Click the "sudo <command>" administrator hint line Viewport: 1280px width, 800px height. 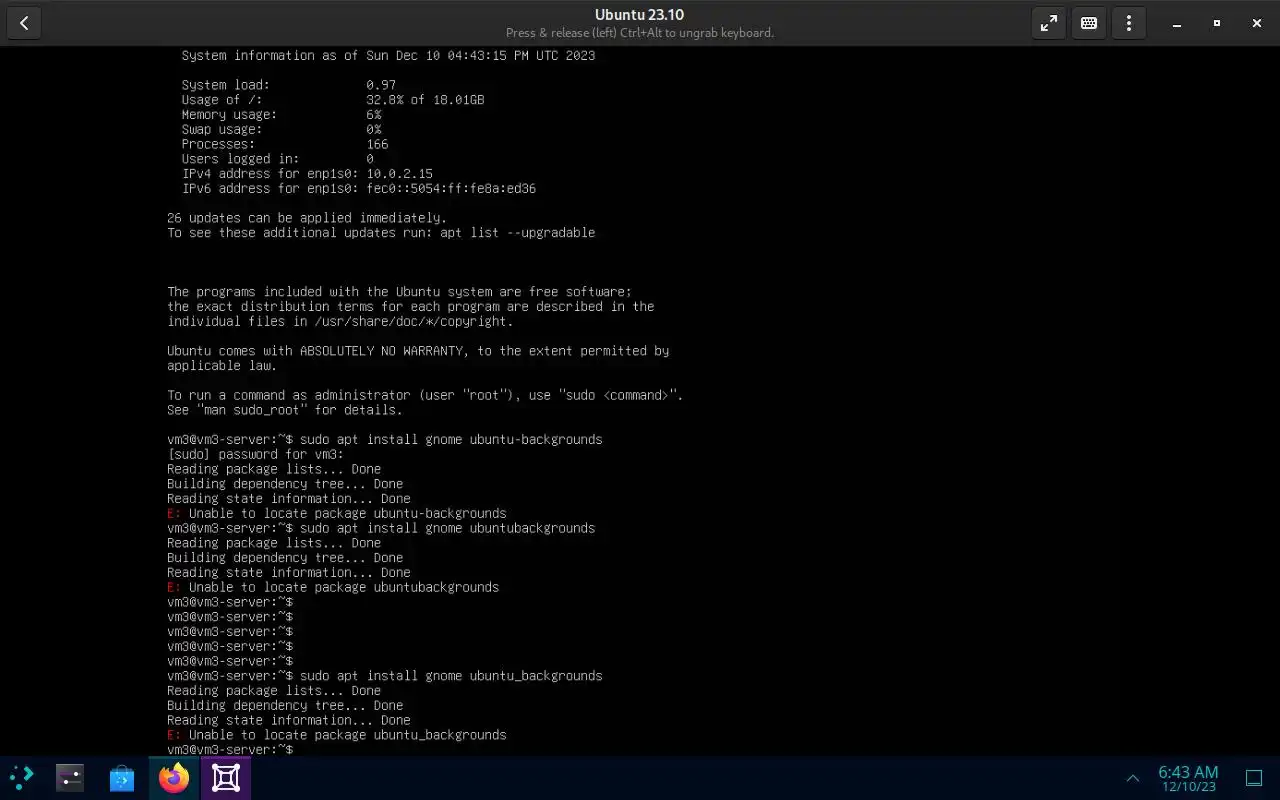point(425,396)
